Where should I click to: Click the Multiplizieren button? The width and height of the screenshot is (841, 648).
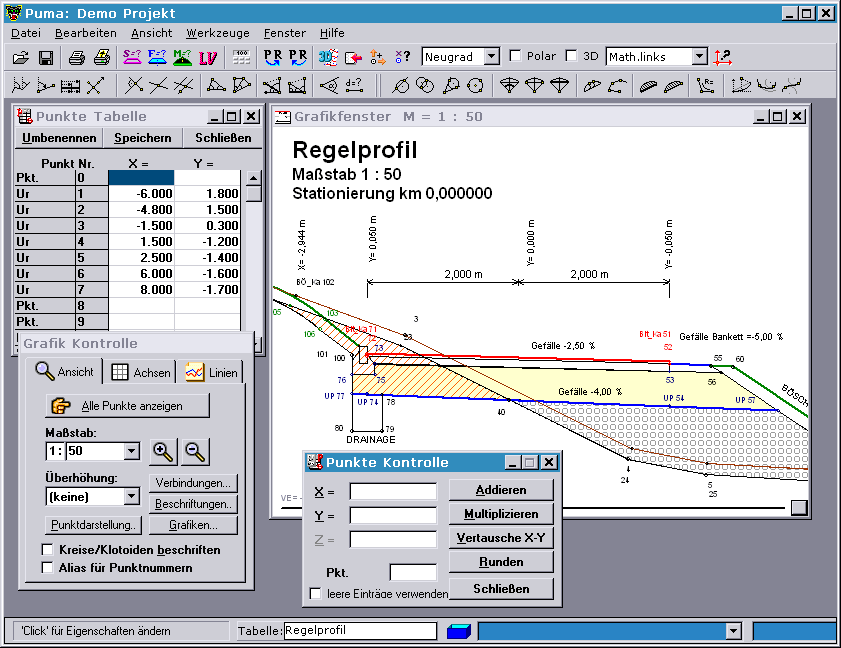[x=501, y=514]
